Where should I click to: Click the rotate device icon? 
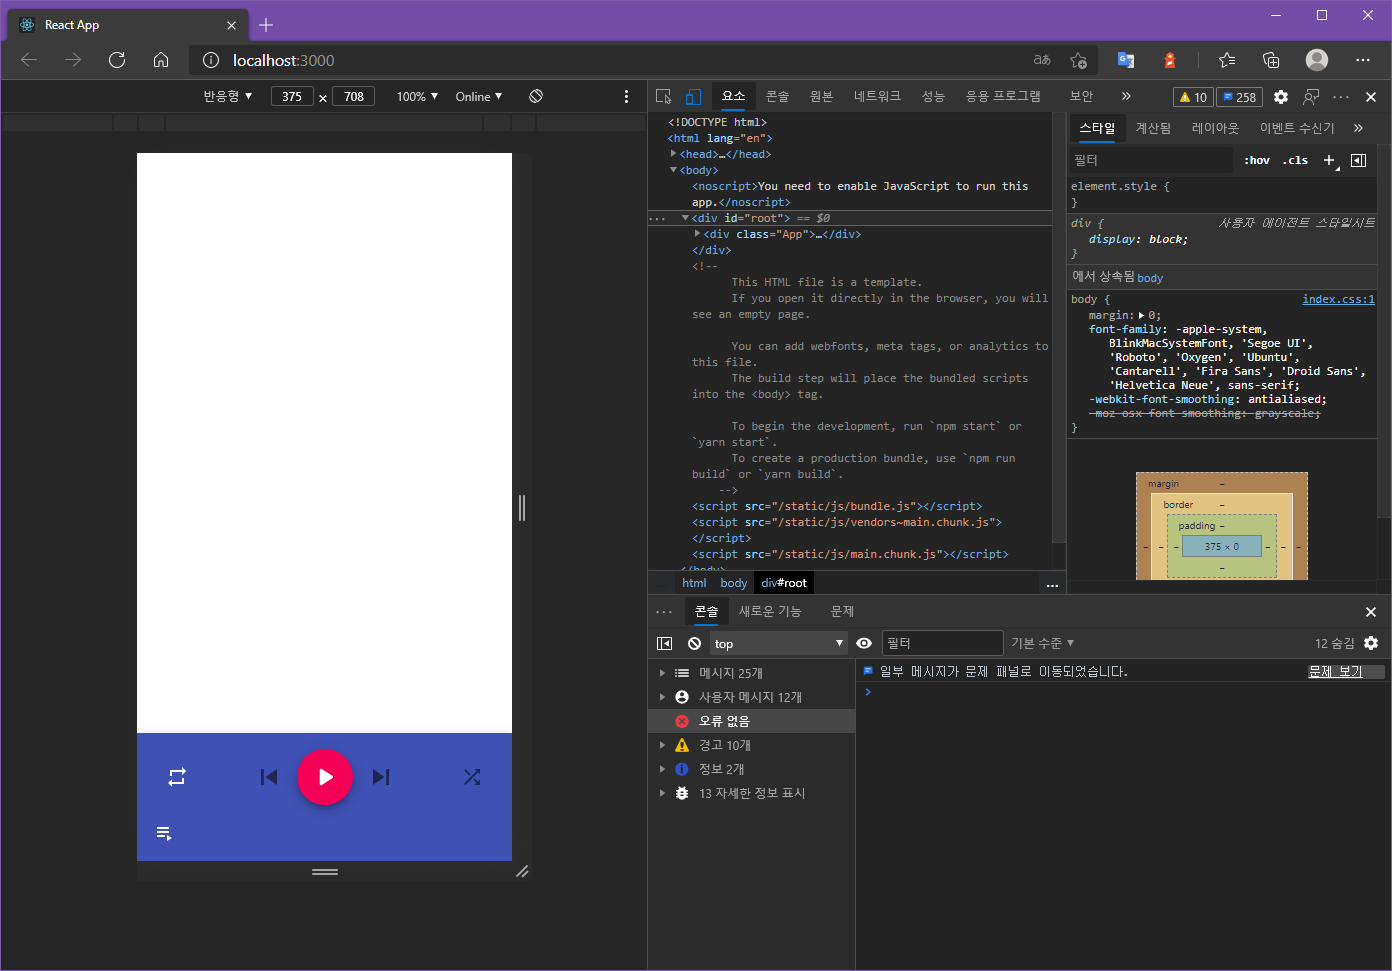[x=536, y=96]
